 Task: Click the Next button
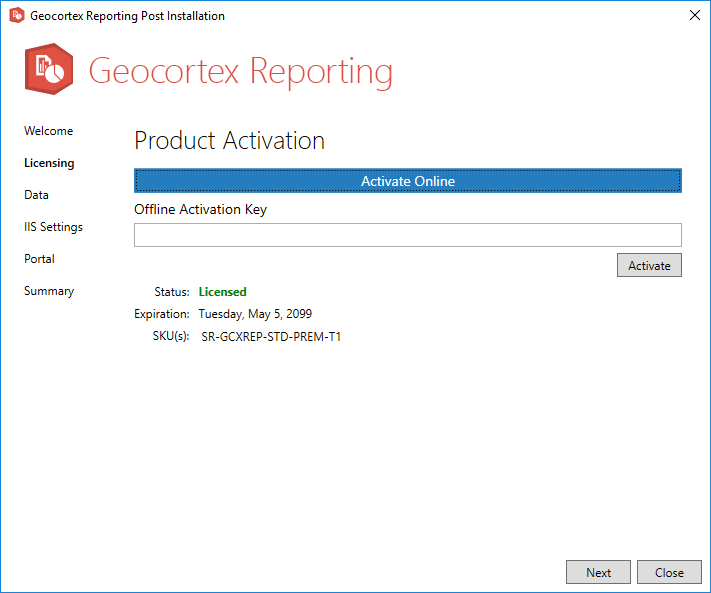[598, 572]
